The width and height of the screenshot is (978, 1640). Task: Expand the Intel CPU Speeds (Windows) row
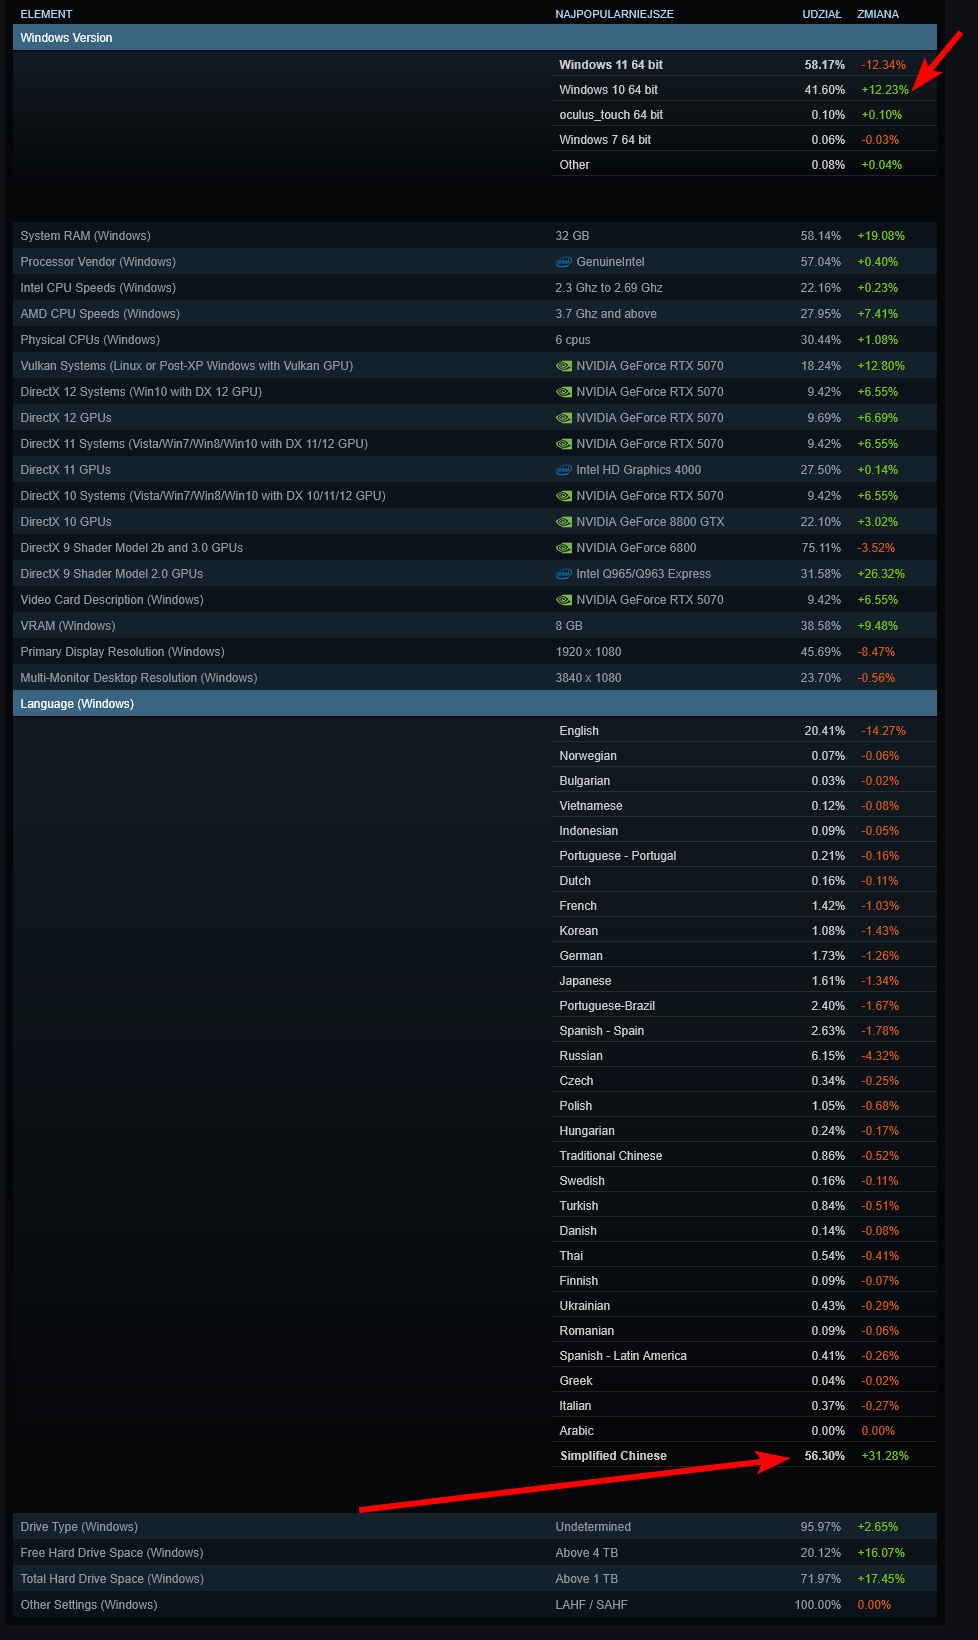pyautogui.click(x=475, y=288)
